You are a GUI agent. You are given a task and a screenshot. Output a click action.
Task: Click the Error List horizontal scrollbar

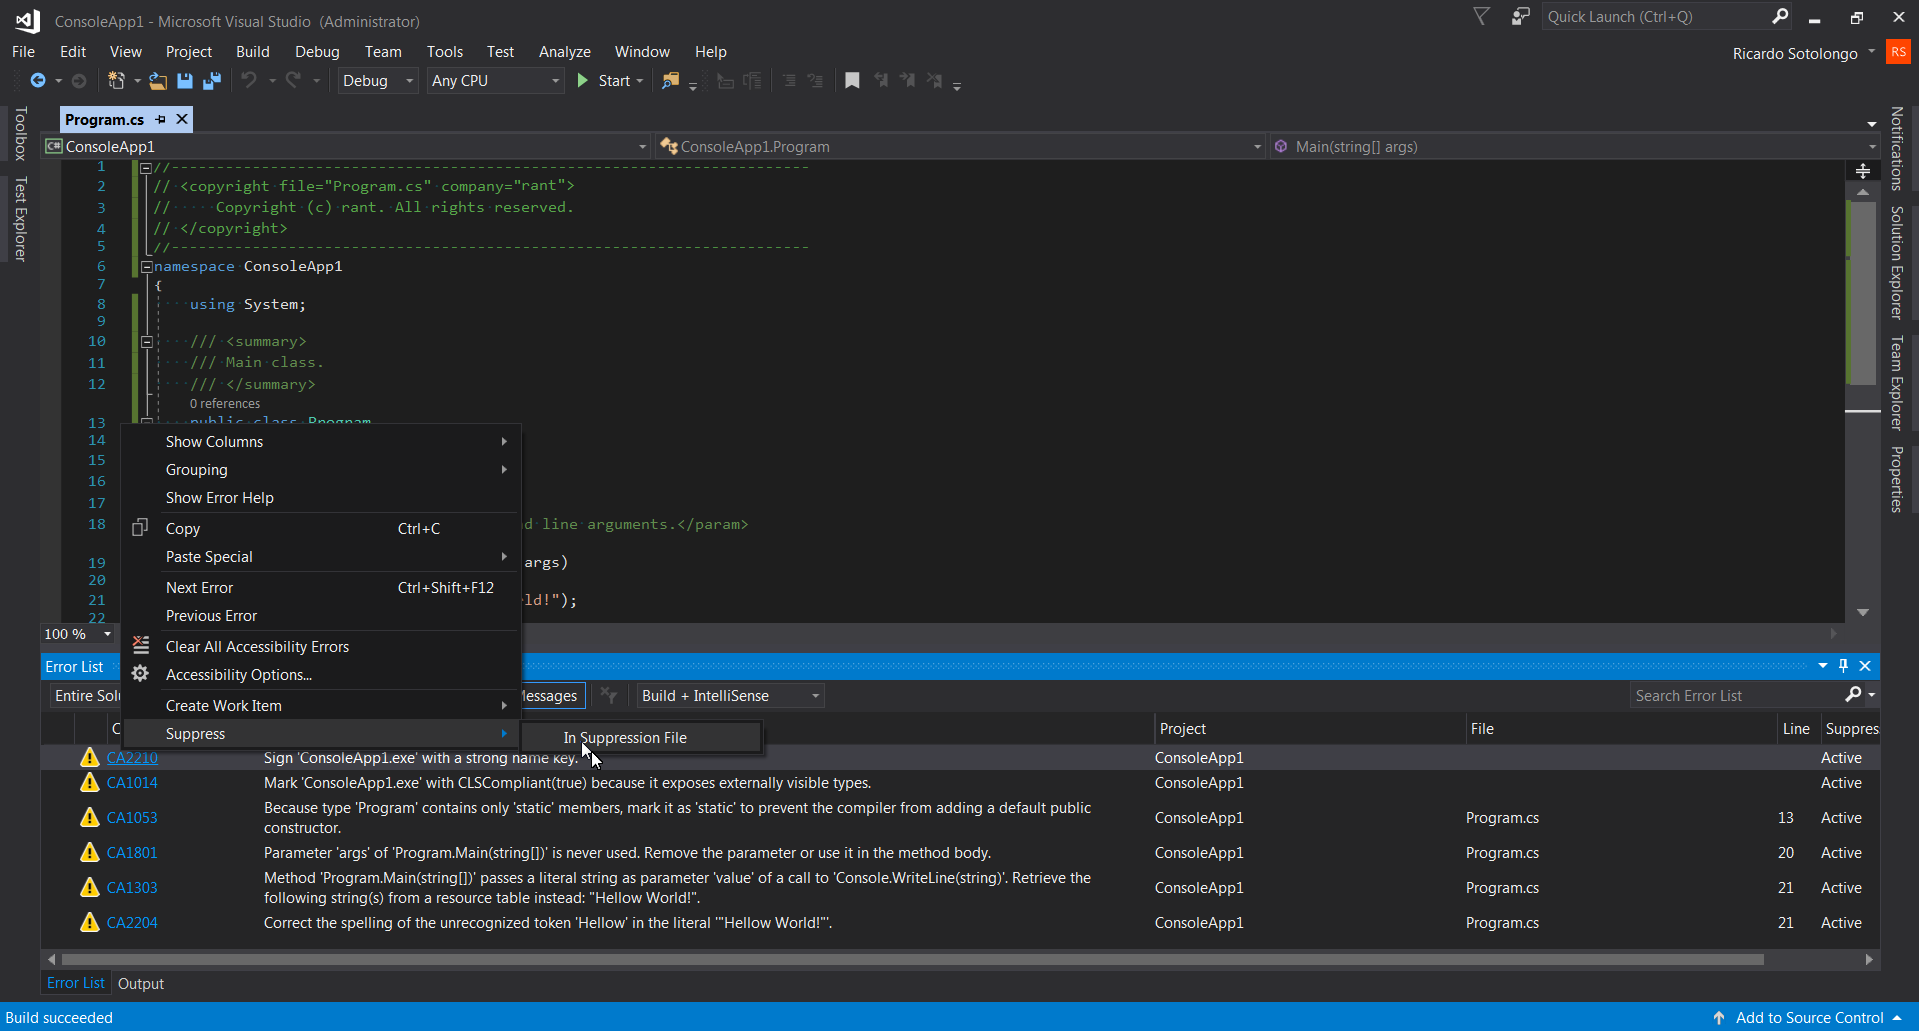coord(912,960)
